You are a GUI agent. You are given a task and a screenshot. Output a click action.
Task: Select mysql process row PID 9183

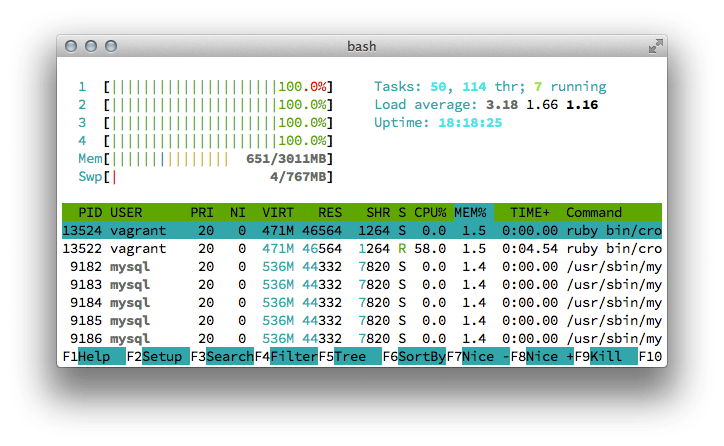pyautogui.click(x=362, y=284)
